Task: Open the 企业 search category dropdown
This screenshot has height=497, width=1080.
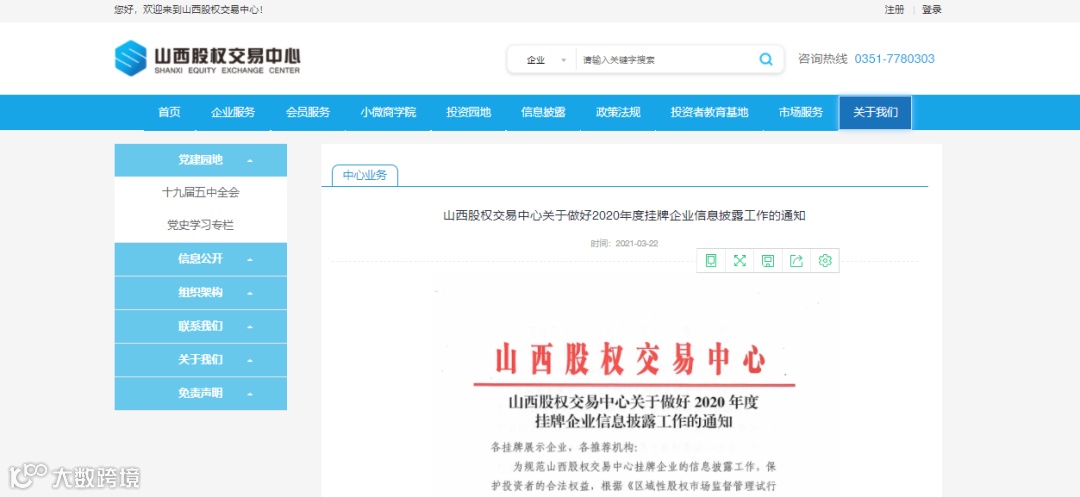Action: click(546, 60)
